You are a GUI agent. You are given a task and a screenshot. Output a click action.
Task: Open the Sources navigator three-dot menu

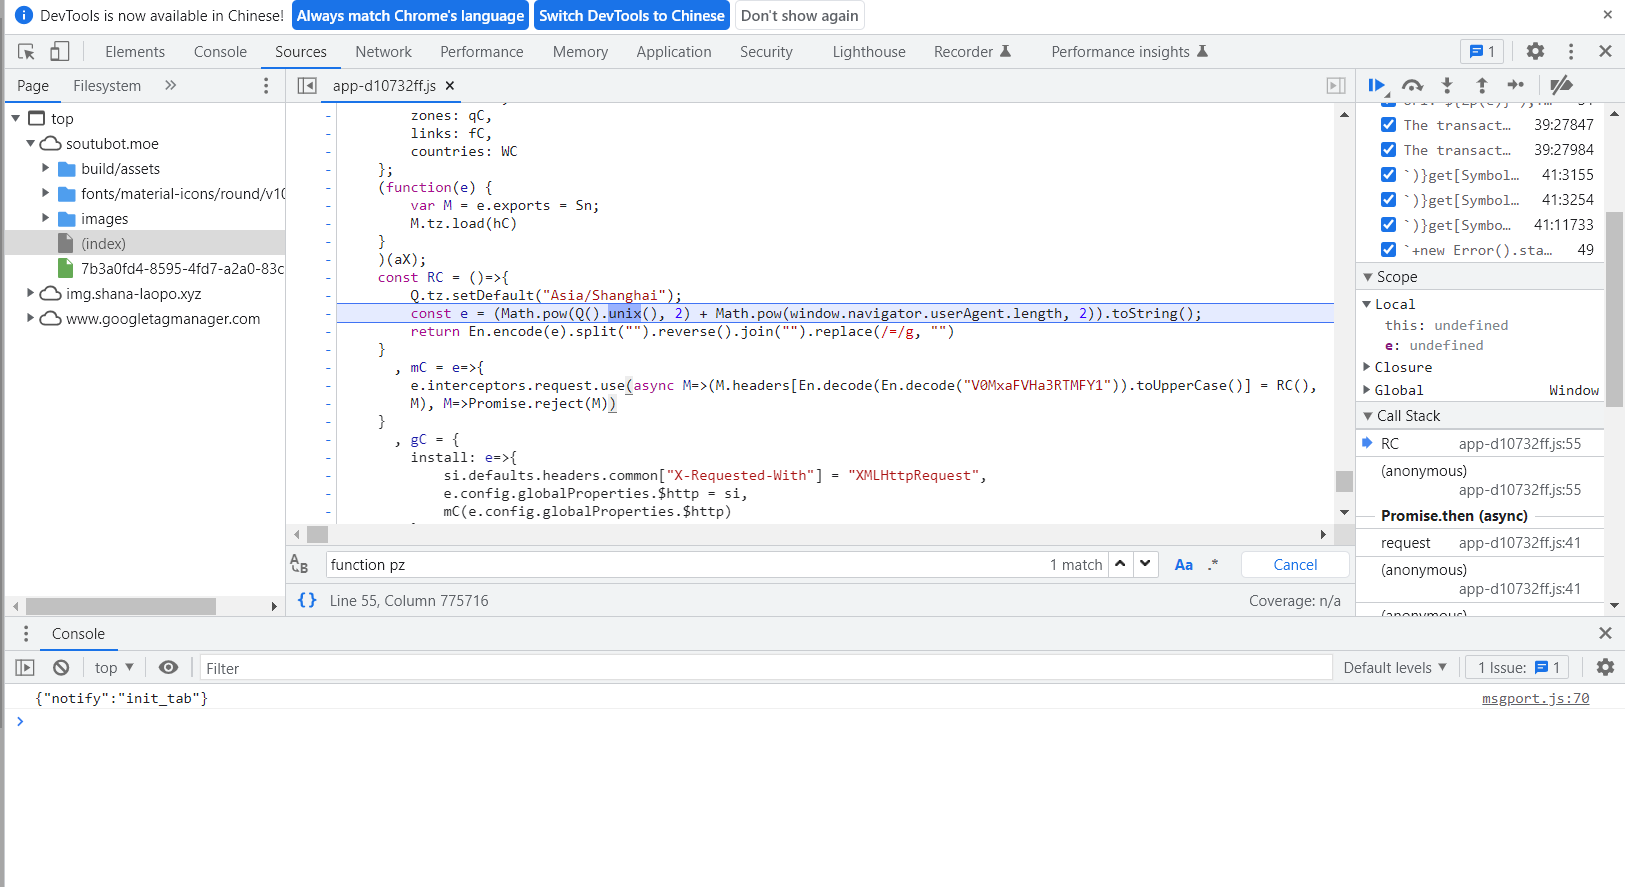coord(266,86)
